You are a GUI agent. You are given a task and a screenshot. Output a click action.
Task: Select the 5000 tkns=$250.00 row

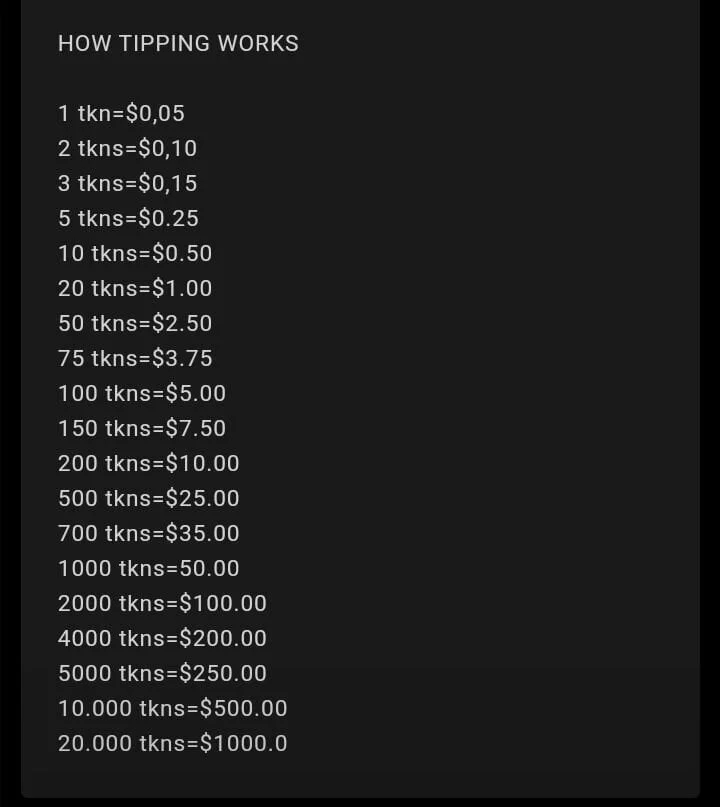coord(162,674)
